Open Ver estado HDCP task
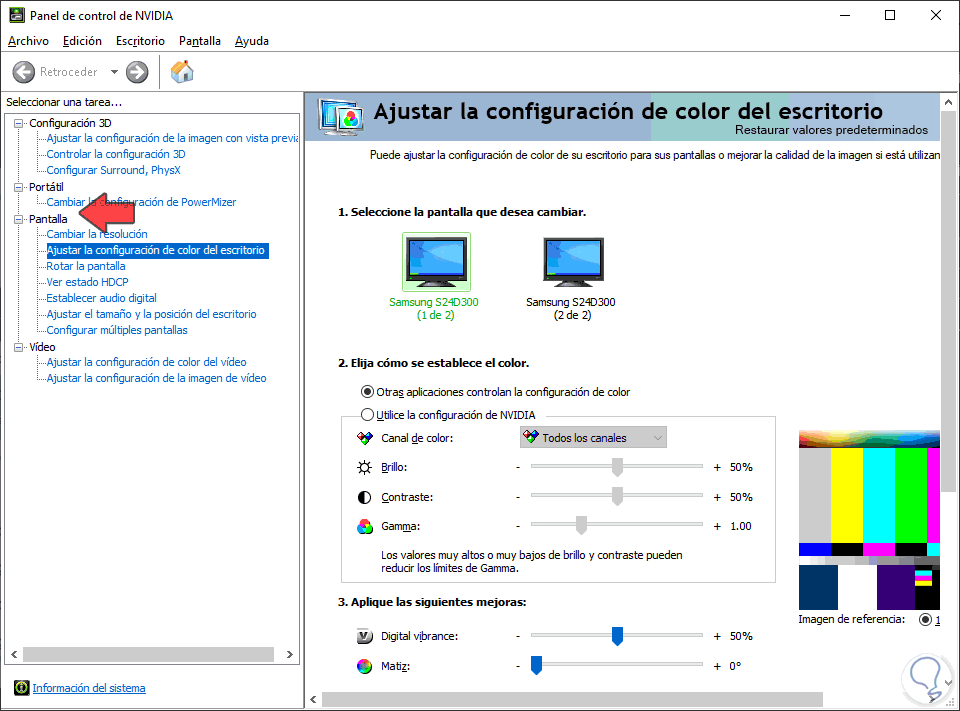 click(88, 282)
